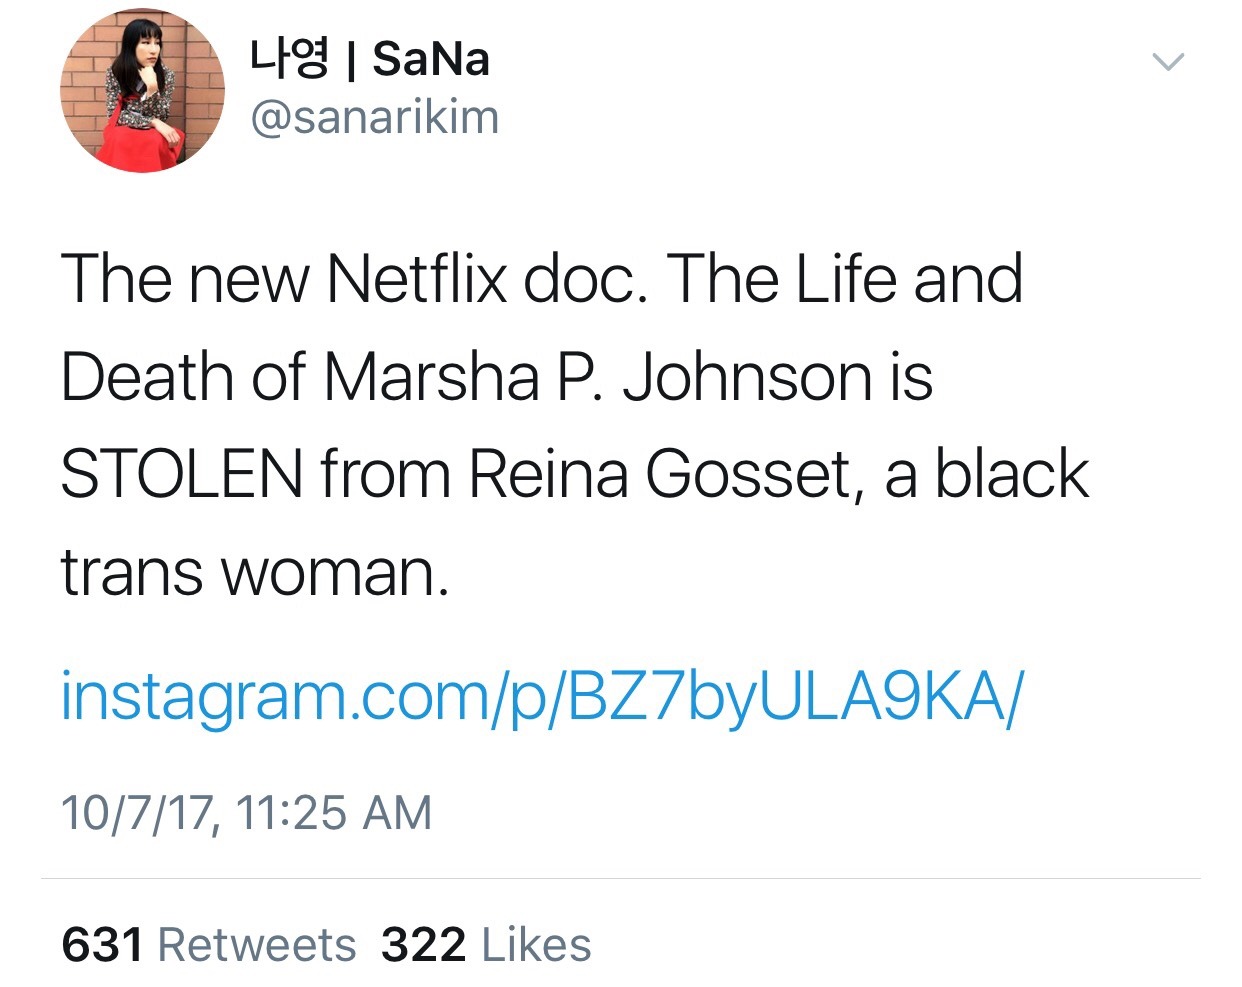This screenshot has width=1242, height=987.
Task: Click "The Life and" in tweet text
Action: point(845,279)
